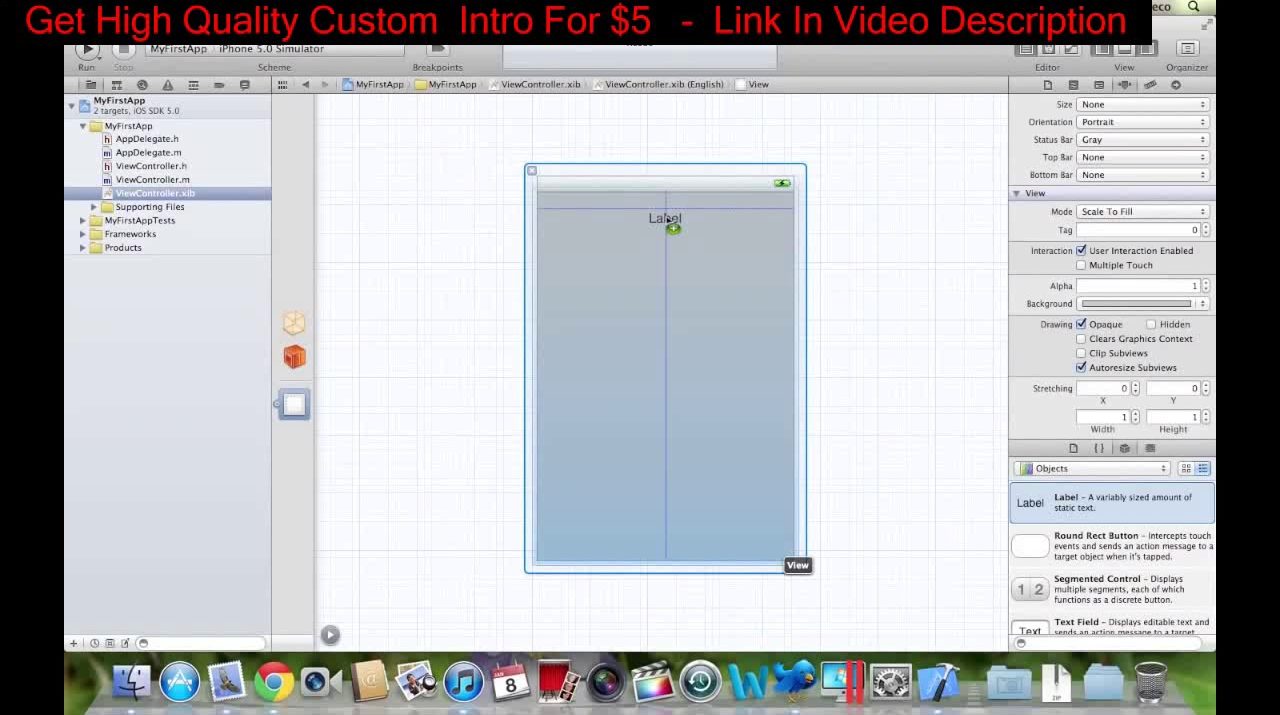Screen dimensions: 1280x715
Task: Switch the library to icon grid view
Action: point(1186,468)
